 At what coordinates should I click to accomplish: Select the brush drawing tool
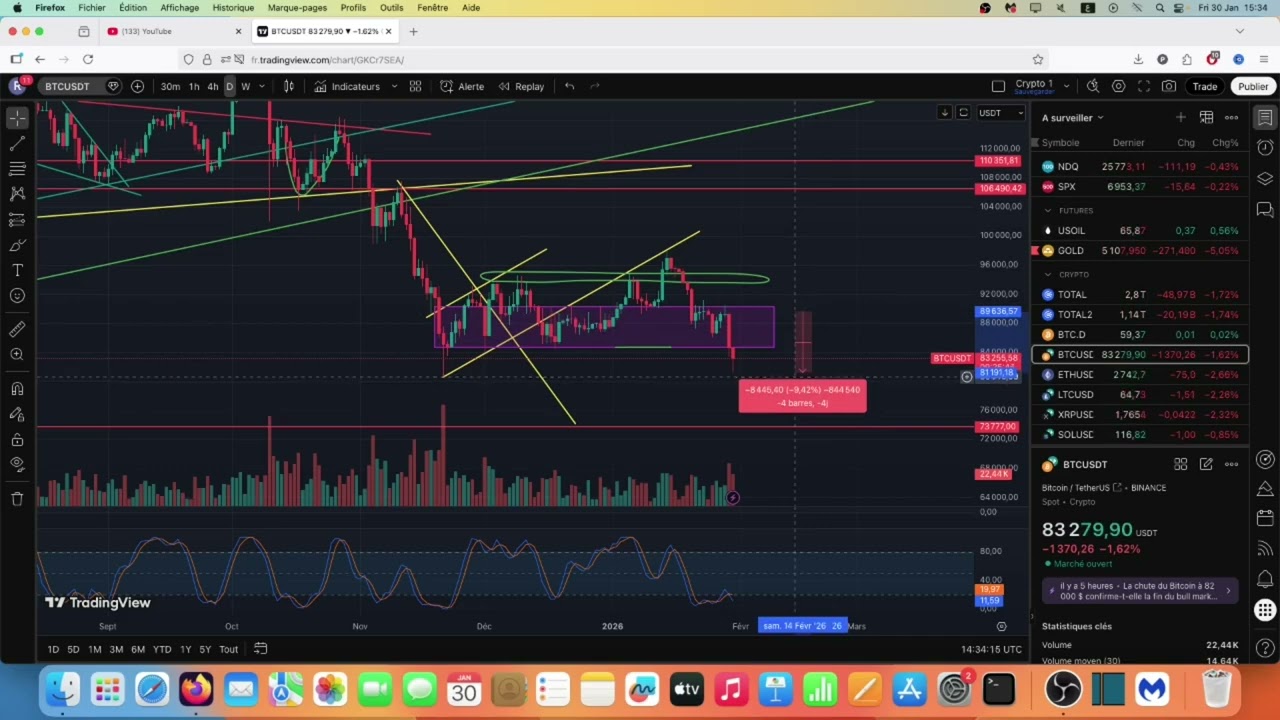(17, 245)
